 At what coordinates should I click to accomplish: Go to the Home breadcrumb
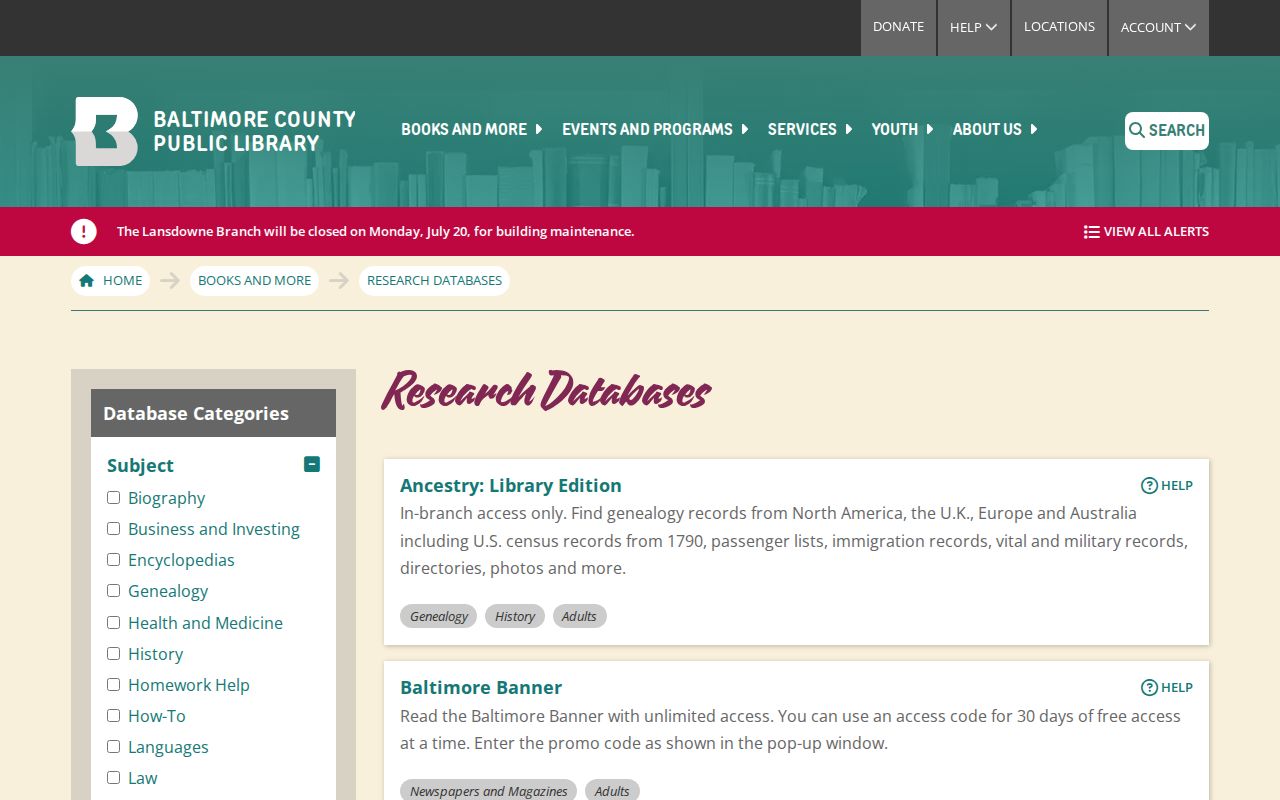click(x=110, y=281)
